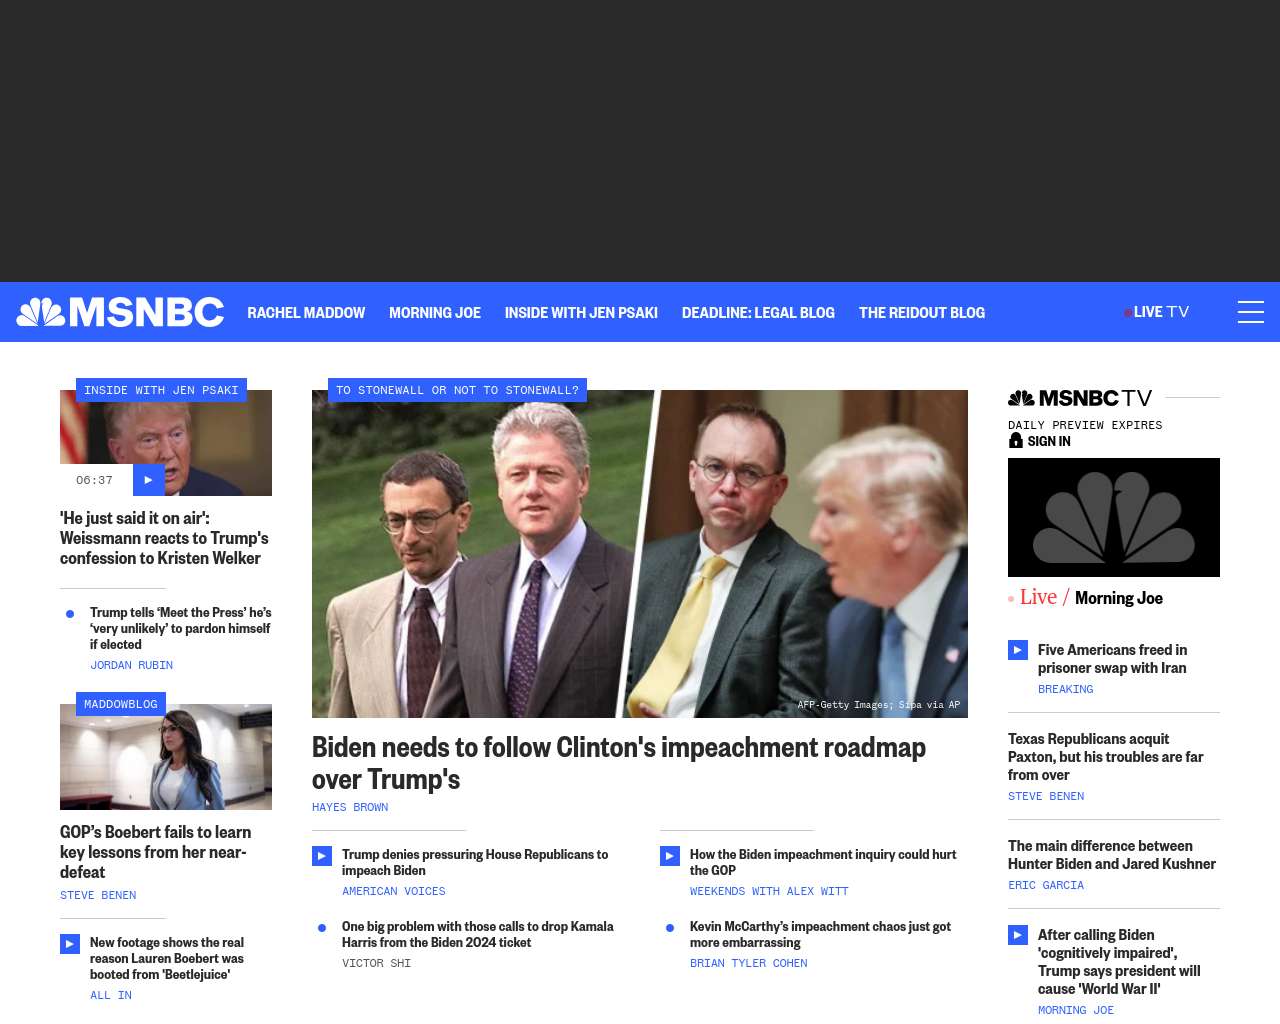Click the lock icon next to Sign In
Image resolution: width=1280 pixels, height=1024 pixels.
[x=1016, y=440]
